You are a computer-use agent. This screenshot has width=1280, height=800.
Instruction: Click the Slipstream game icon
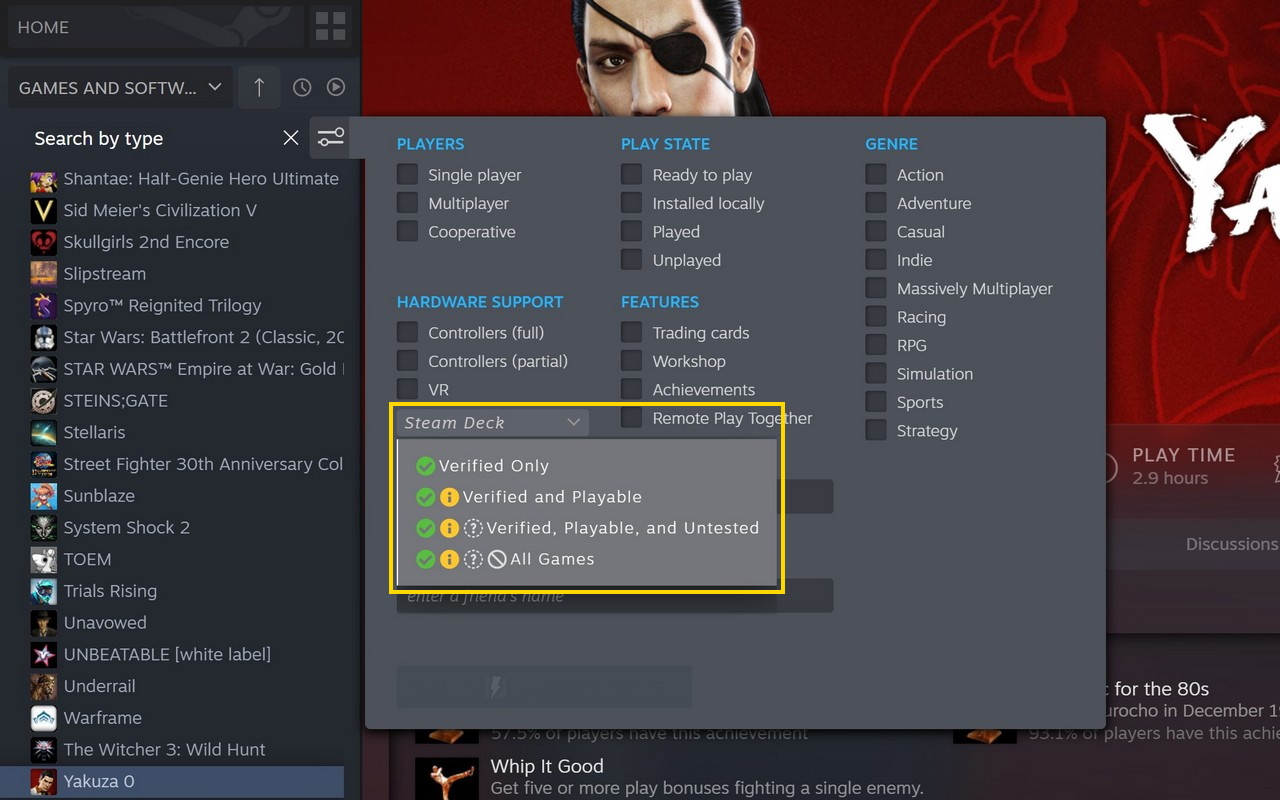[x=43, y=274]
